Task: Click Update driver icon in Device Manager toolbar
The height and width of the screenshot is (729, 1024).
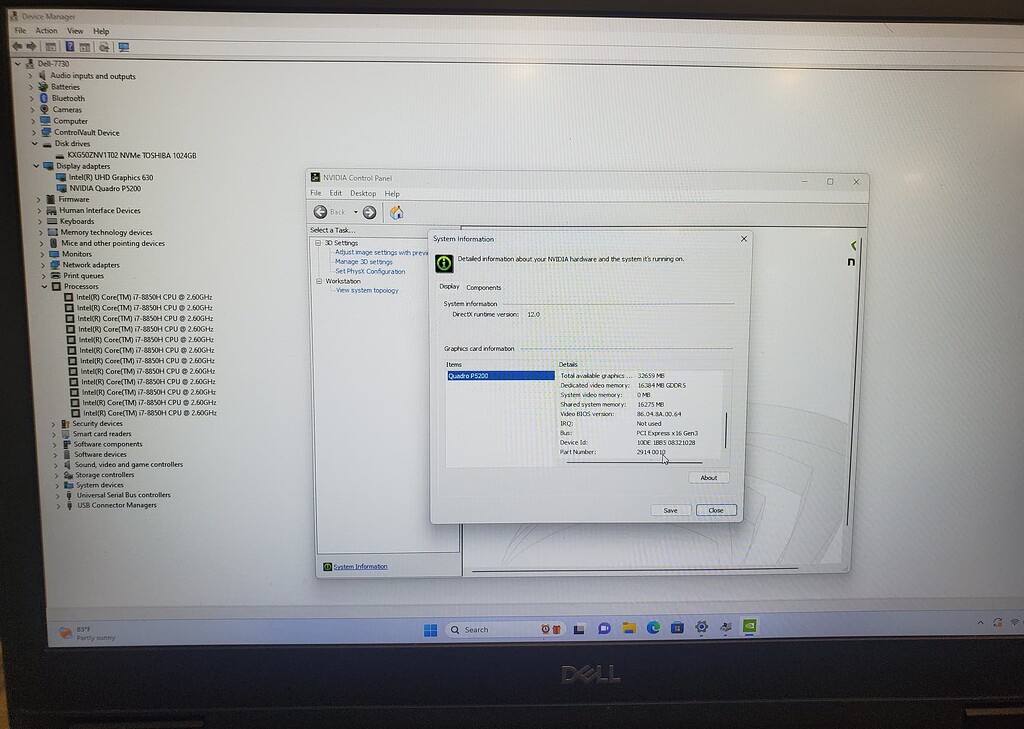Action: point(104,47)
